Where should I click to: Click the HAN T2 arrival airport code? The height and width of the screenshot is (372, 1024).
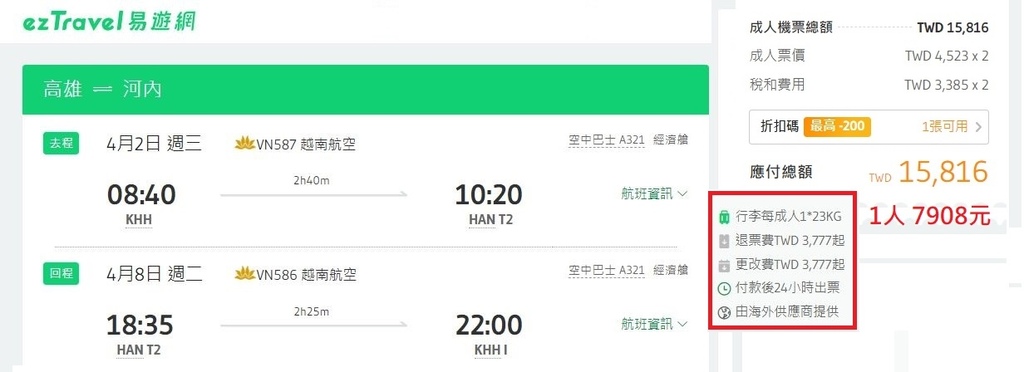(x=491, y=221)
